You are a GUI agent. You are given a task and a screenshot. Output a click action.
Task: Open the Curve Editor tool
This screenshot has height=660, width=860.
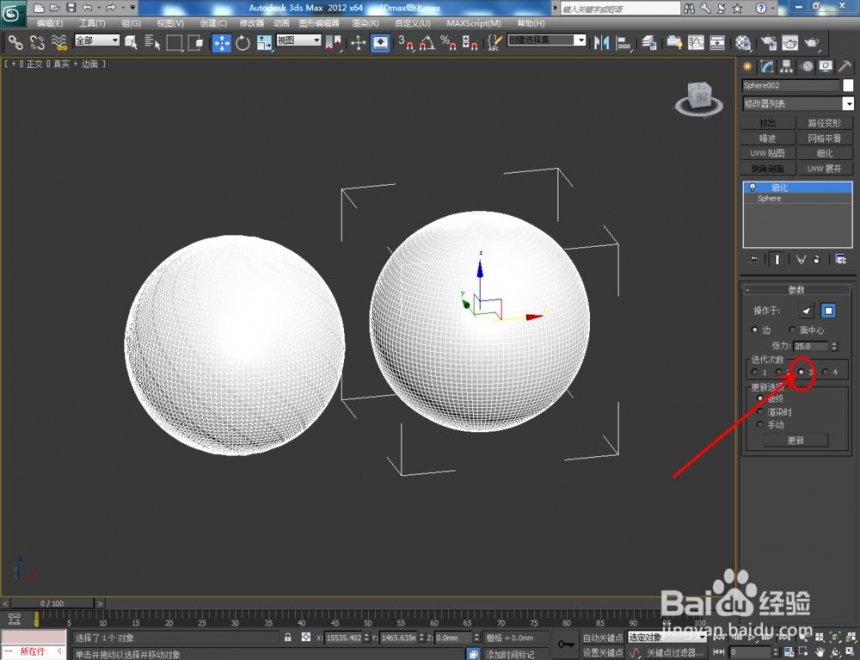(695, 43)
